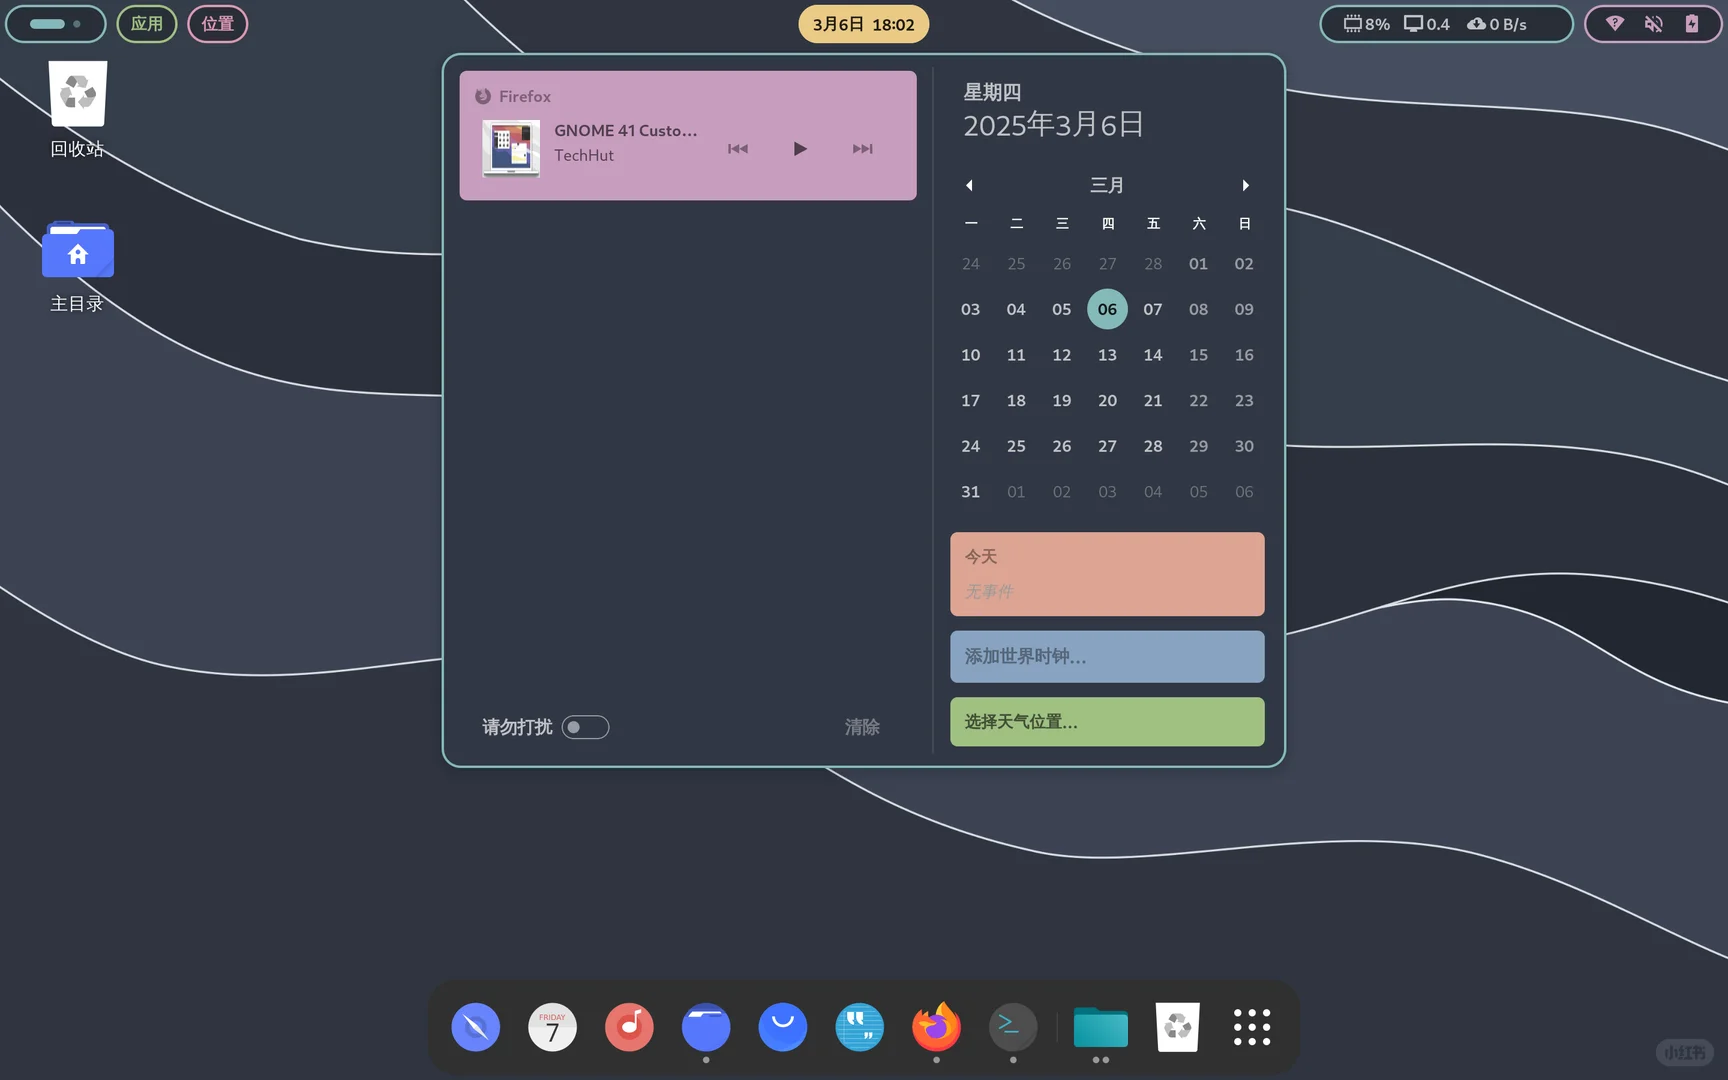Click the workspace indicator pill in the top bar
Screen dimensions: 1728x1080
56,24
